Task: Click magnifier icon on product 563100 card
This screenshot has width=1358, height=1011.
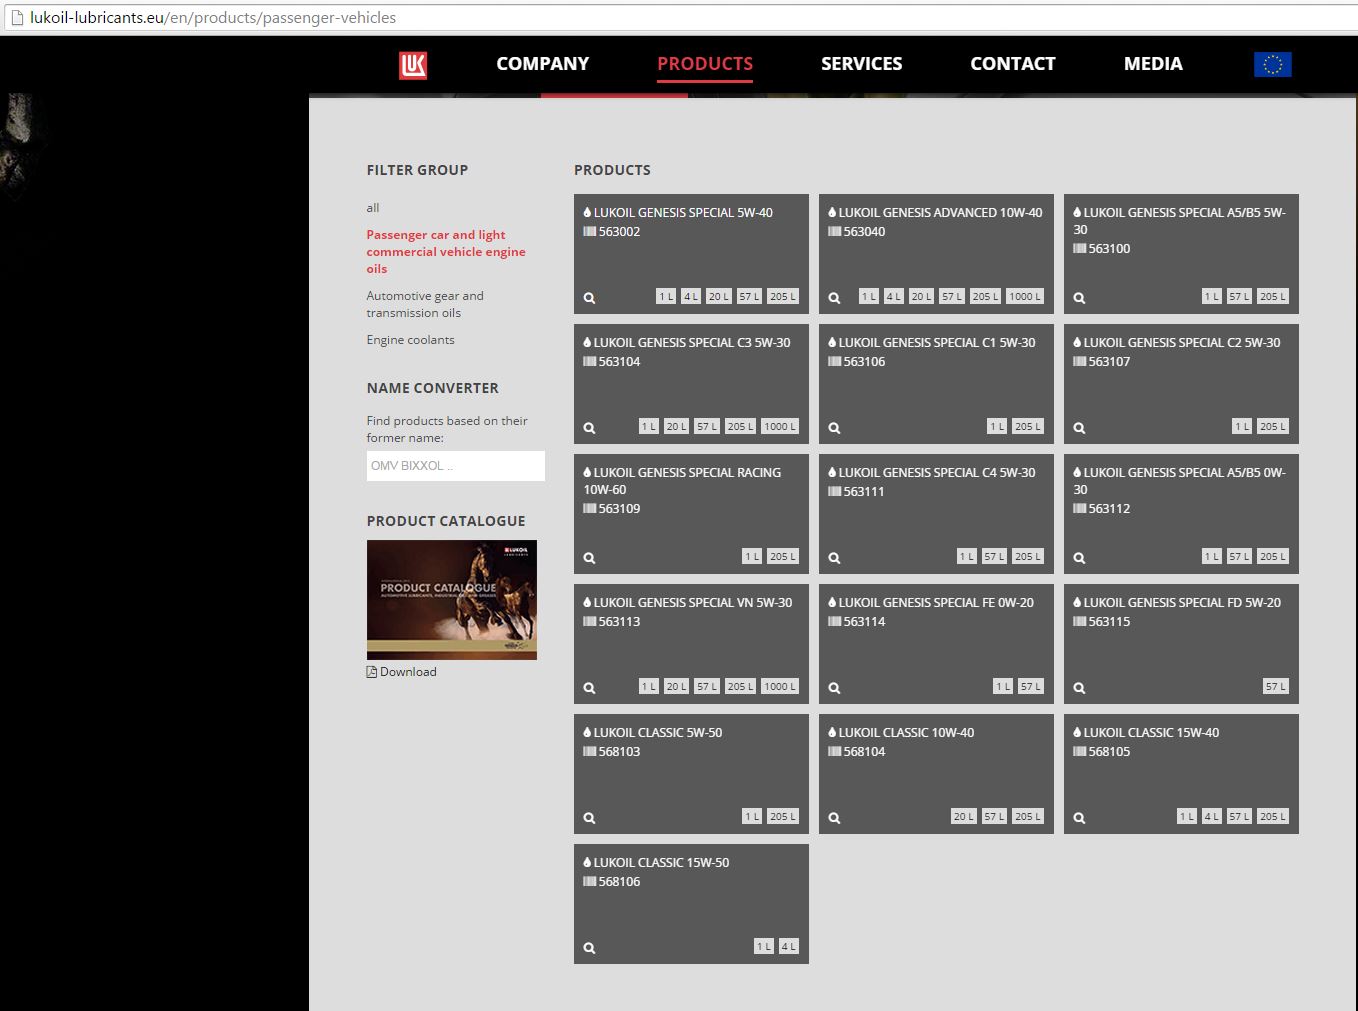Action: pos(1079,298)
